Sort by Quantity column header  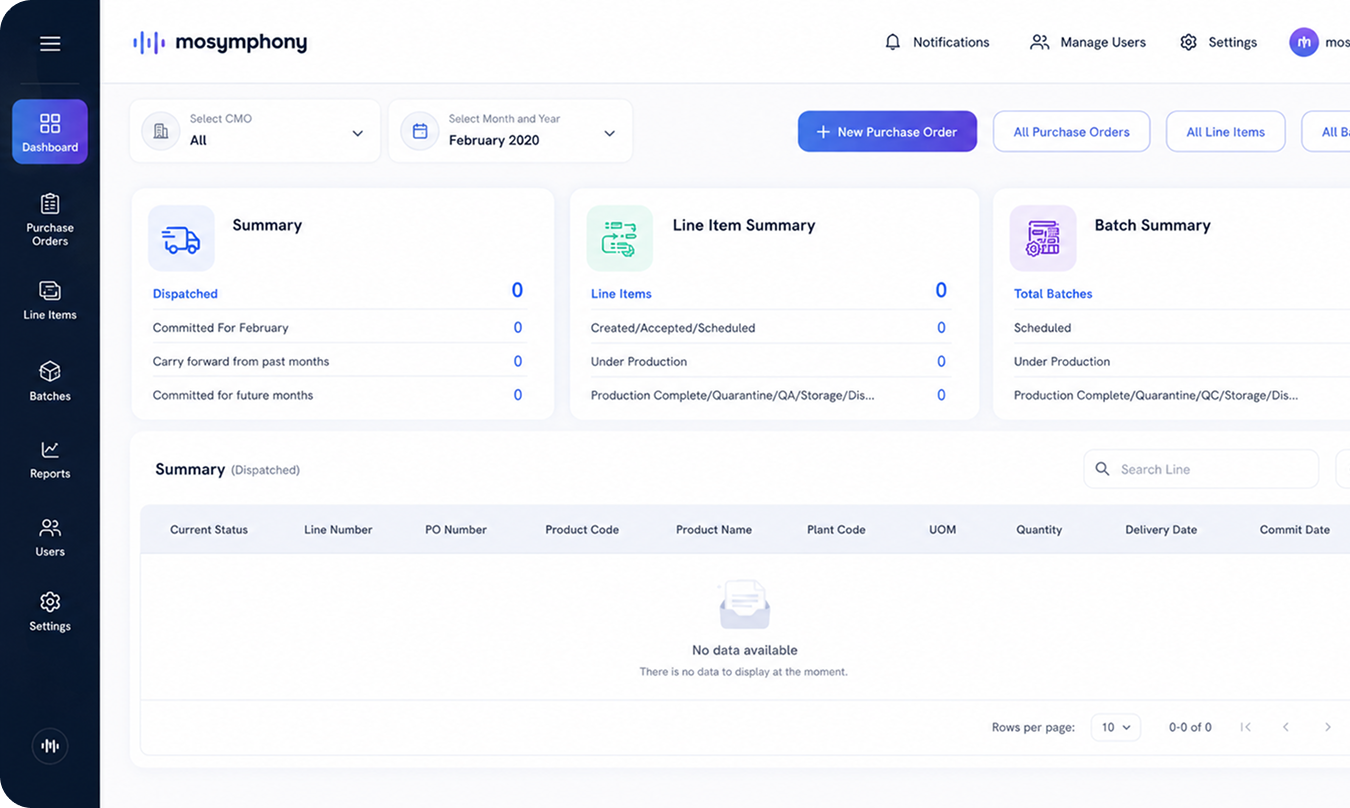click(x=1039, y=530)
